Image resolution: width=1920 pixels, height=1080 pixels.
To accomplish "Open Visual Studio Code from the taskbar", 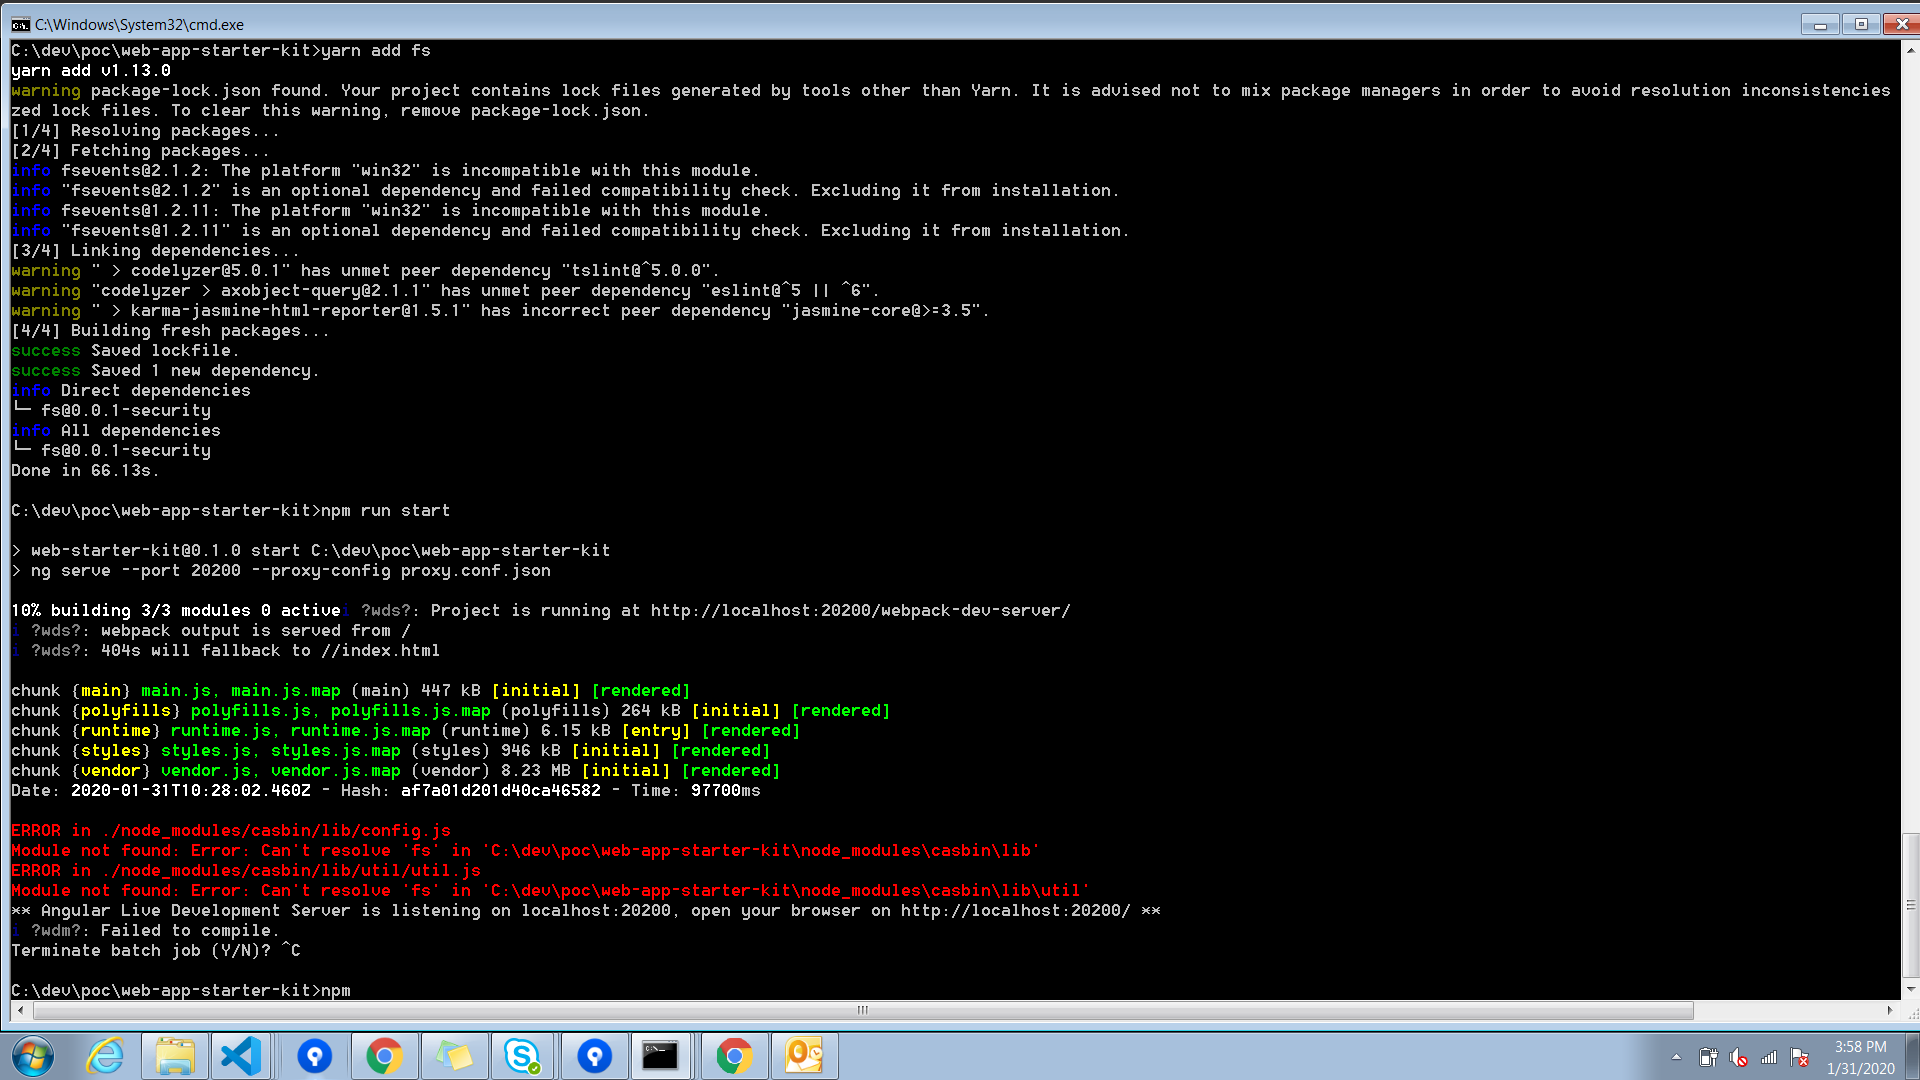I will 240,1056.
